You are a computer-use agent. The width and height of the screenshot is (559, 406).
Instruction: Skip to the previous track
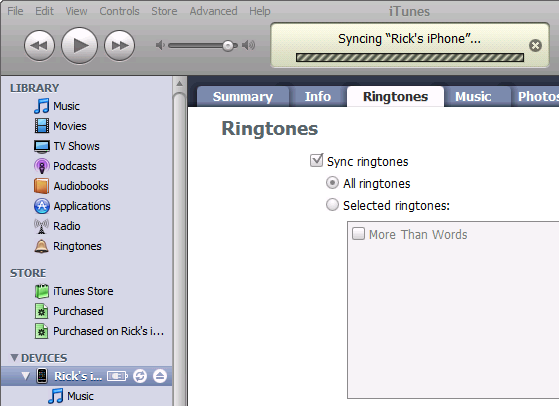pyautogui.click(x=39, y=46)
